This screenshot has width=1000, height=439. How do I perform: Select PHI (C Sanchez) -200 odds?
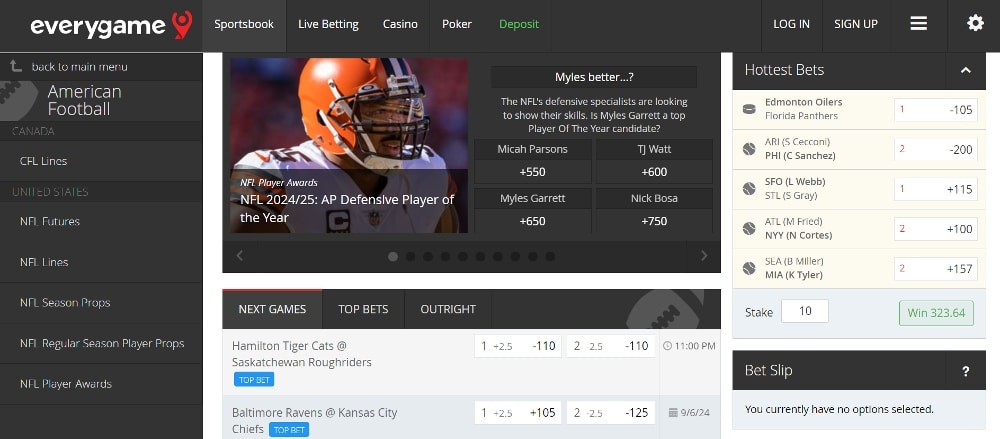coord(936,149)
